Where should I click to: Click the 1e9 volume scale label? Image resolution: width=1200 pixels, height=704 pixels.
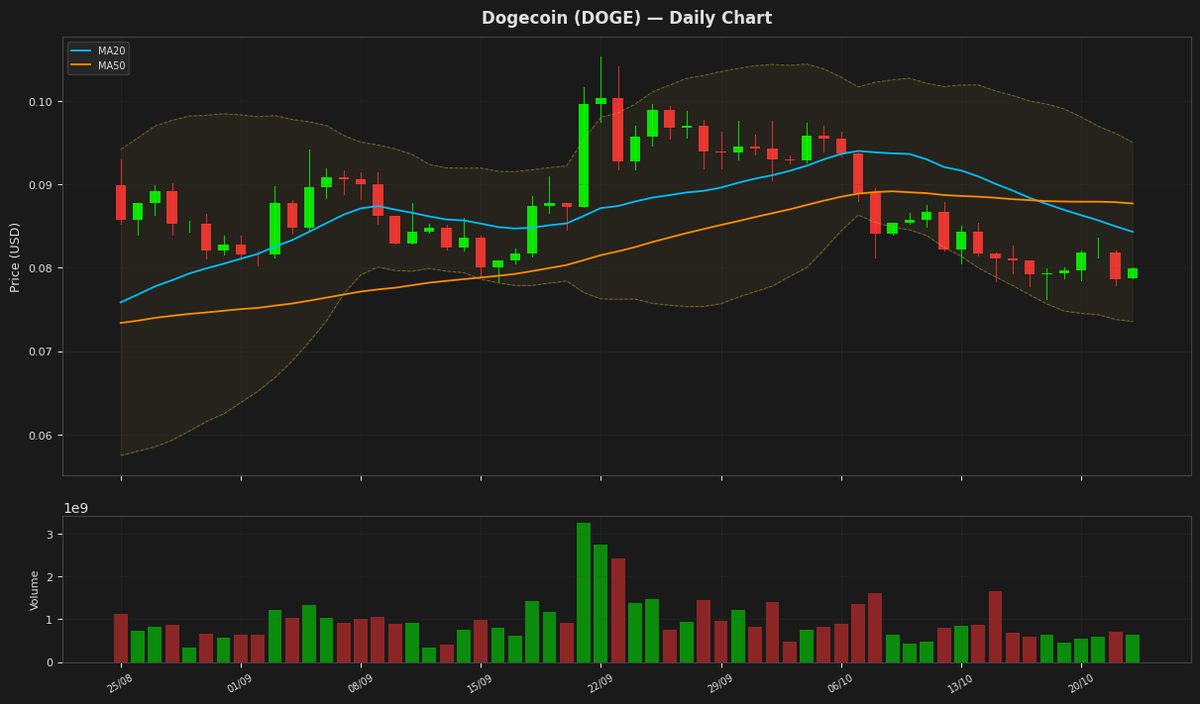click(76, 508)
